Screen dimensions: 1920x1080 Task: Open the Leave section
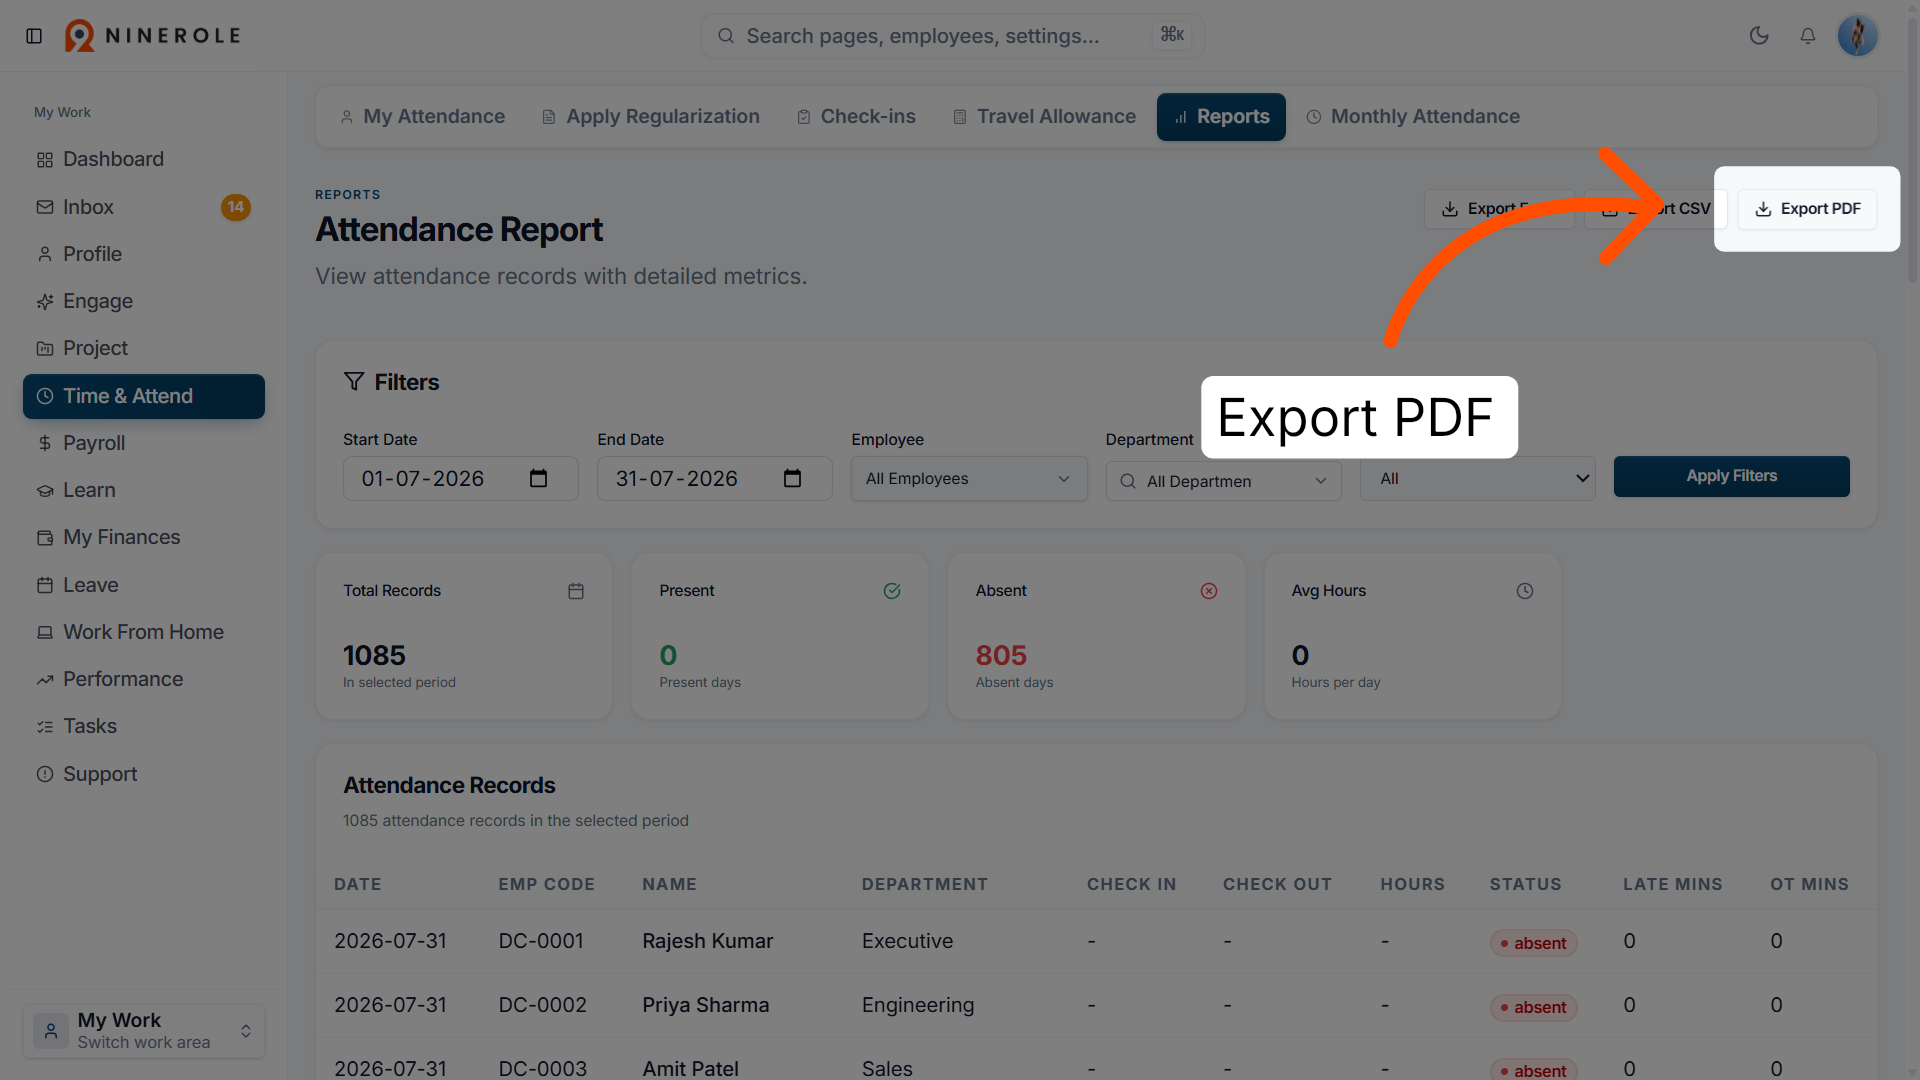[x=143, y=585]
